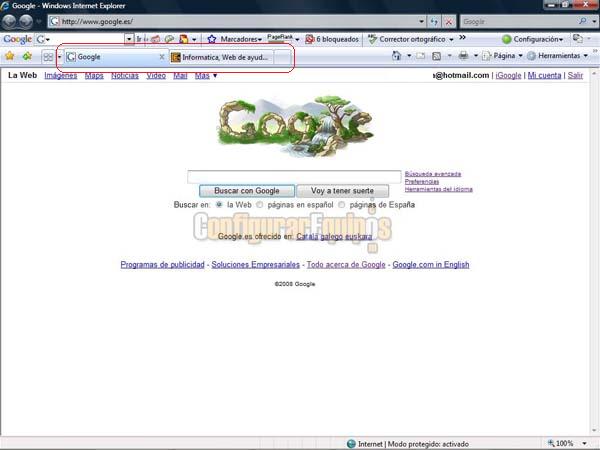
Task: Click the Voy a tener suerte button
Action: (342, 191)
